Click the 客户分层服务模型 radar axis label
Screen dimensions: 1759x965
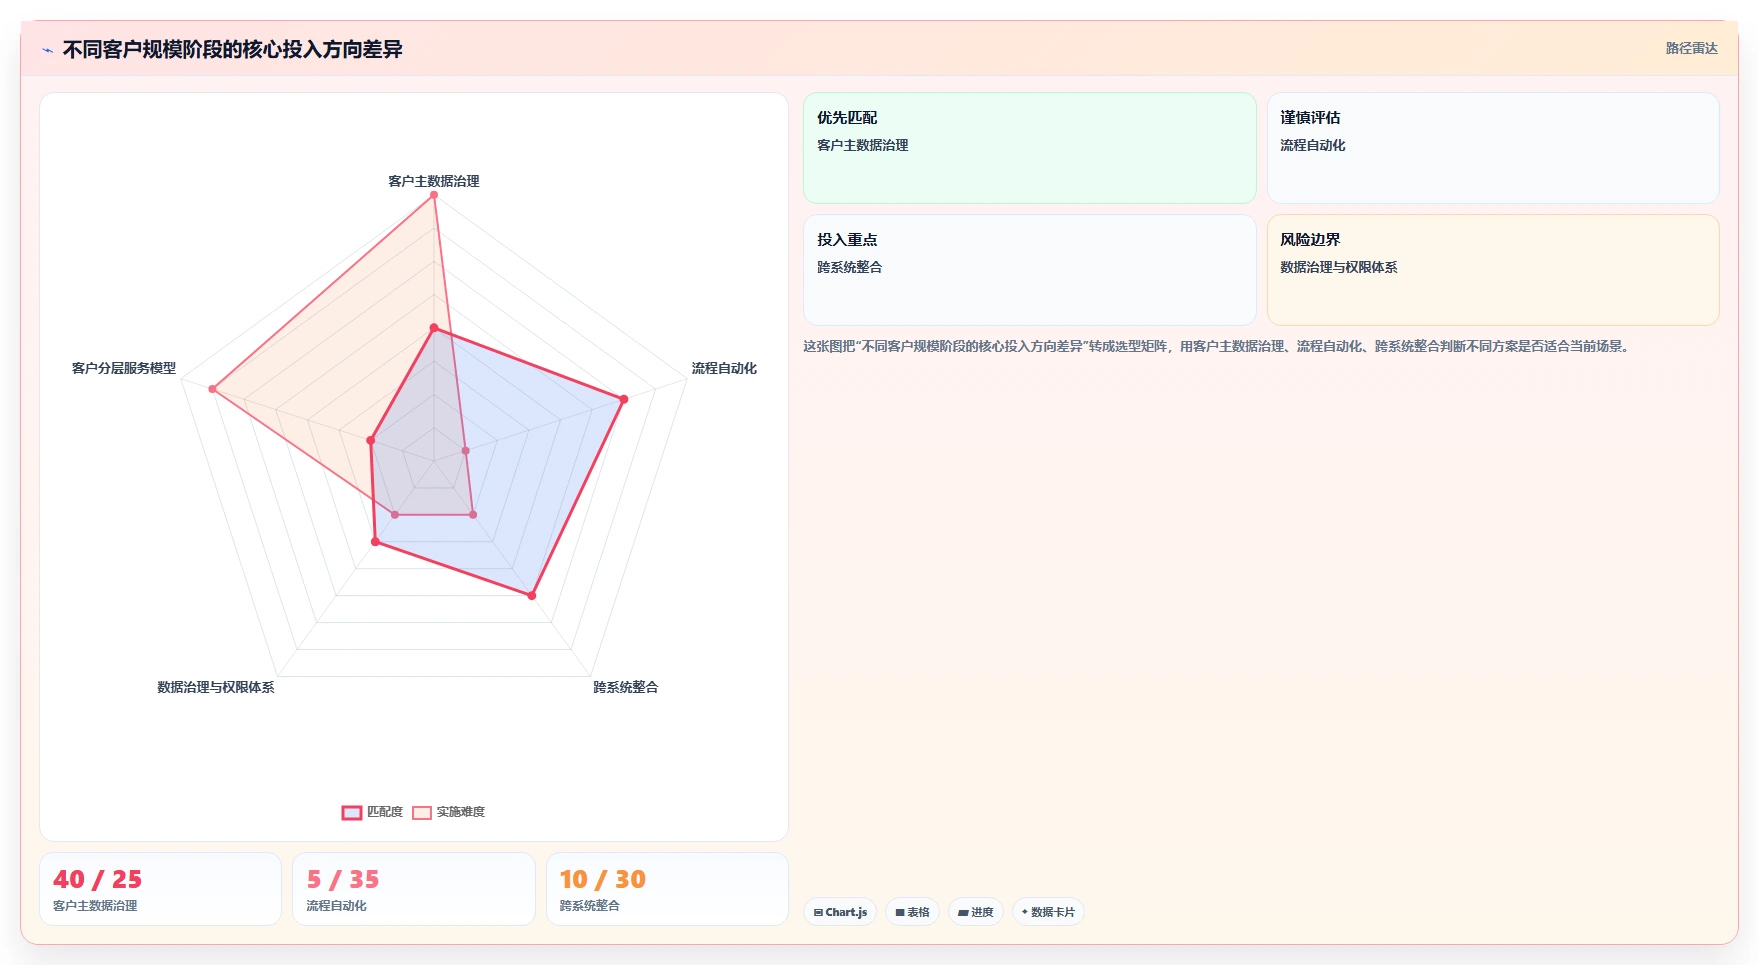click(x=124, y=368)
